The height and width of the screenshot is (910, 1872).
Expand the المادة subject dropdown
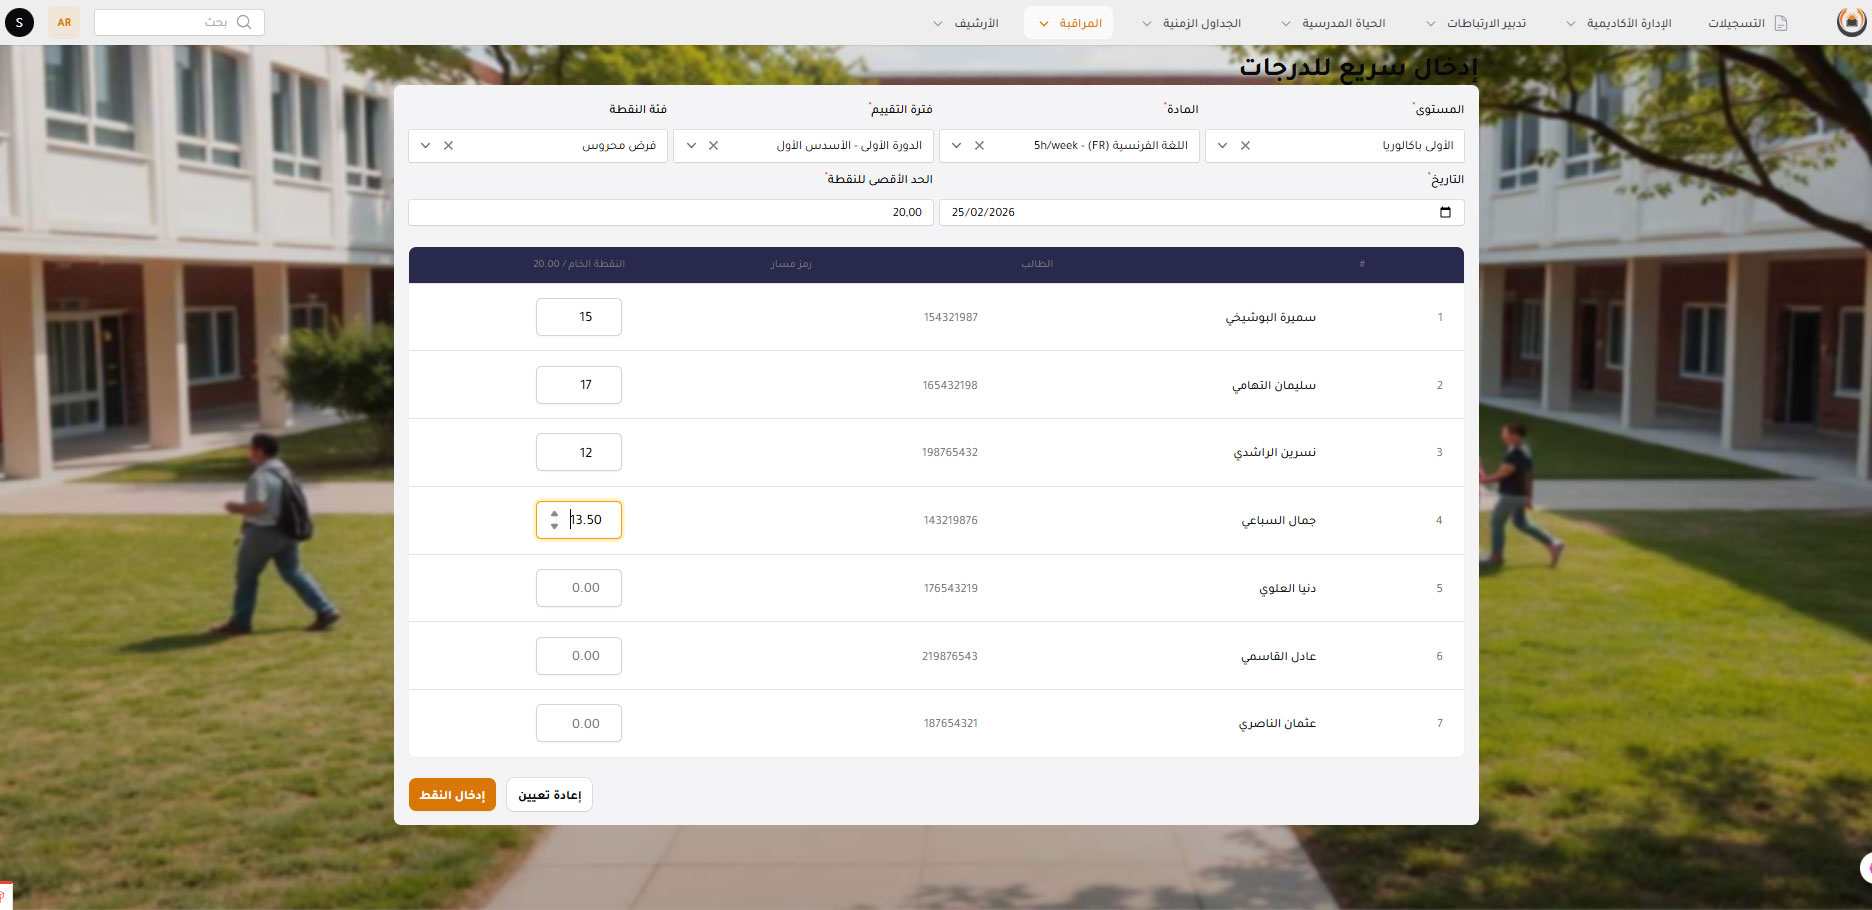pos(956,146)
